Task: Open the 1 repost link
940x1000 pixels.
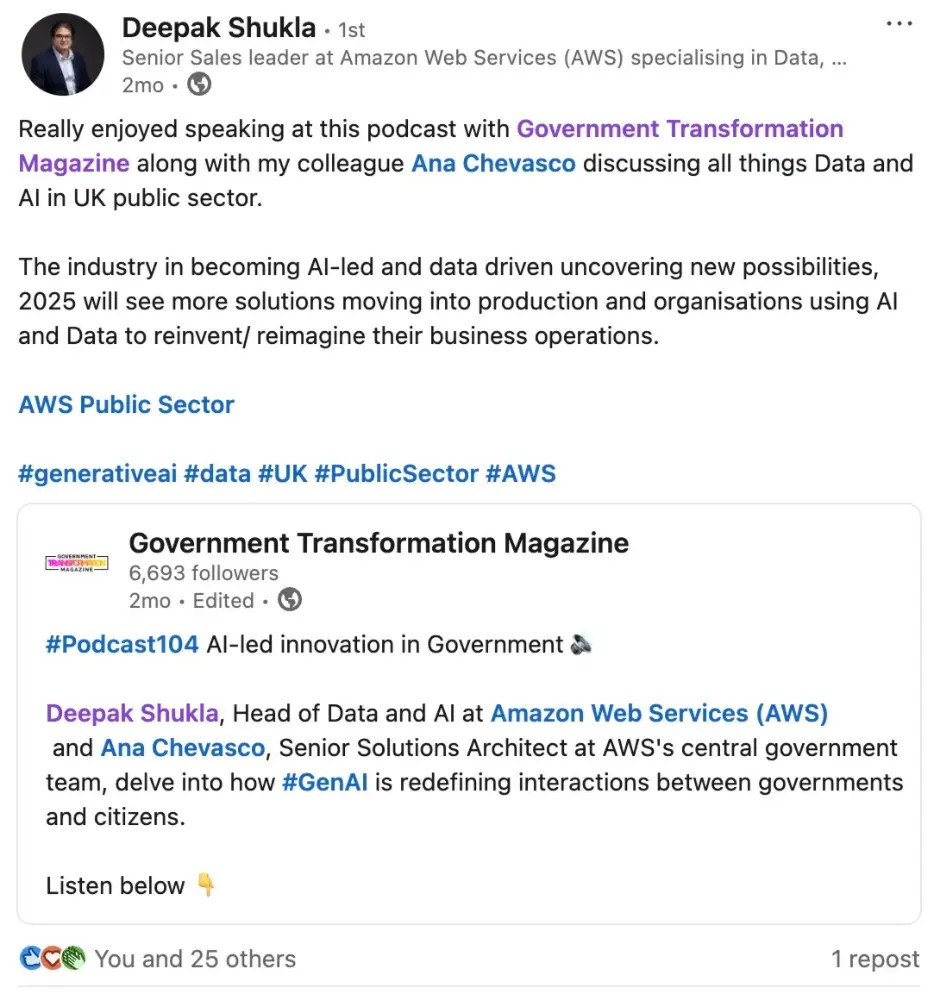Action: [x=875, y=959]
